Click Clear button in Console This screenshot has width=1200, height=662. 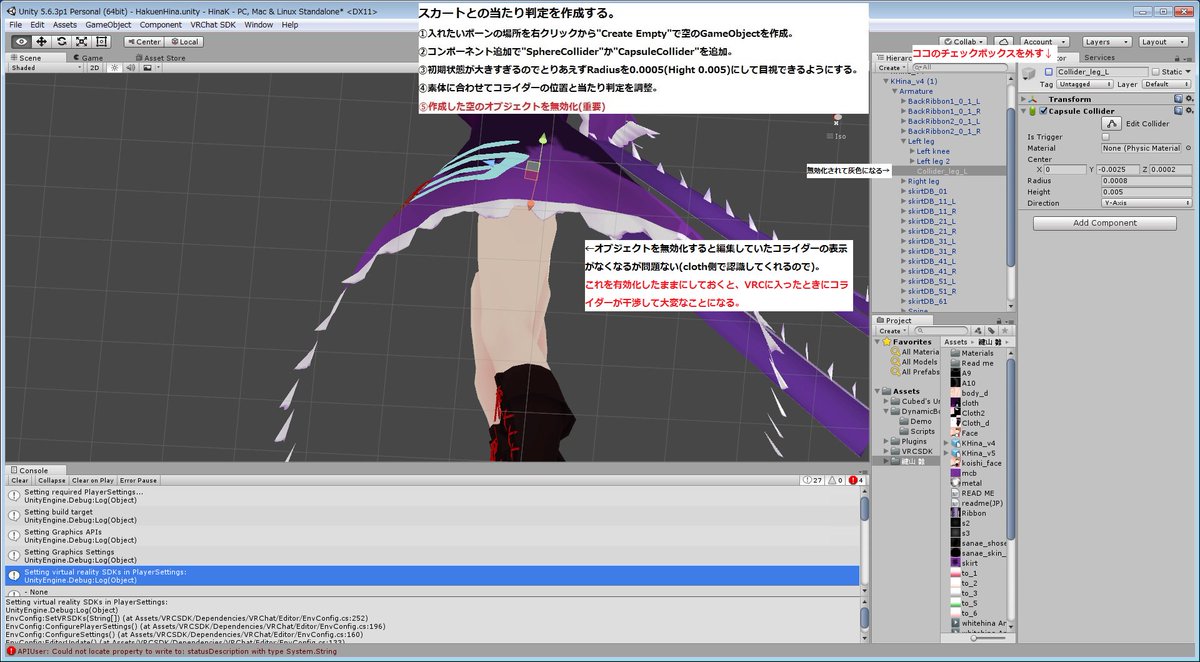click(20, 480)
